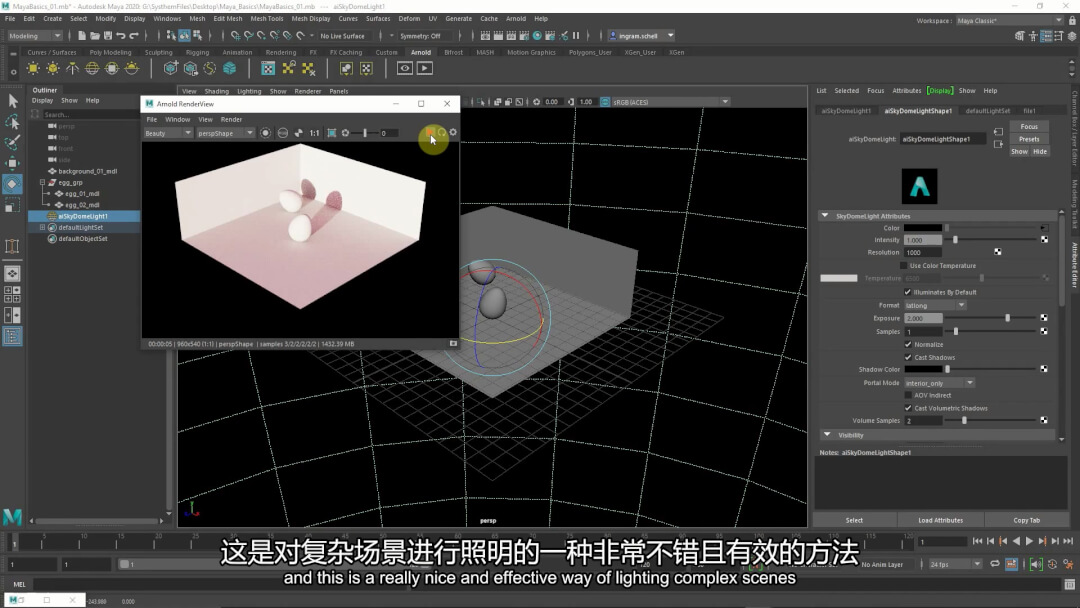Click the Arnold create stand-in shelf icon
1080x608 pixels.
pos(171,68)
